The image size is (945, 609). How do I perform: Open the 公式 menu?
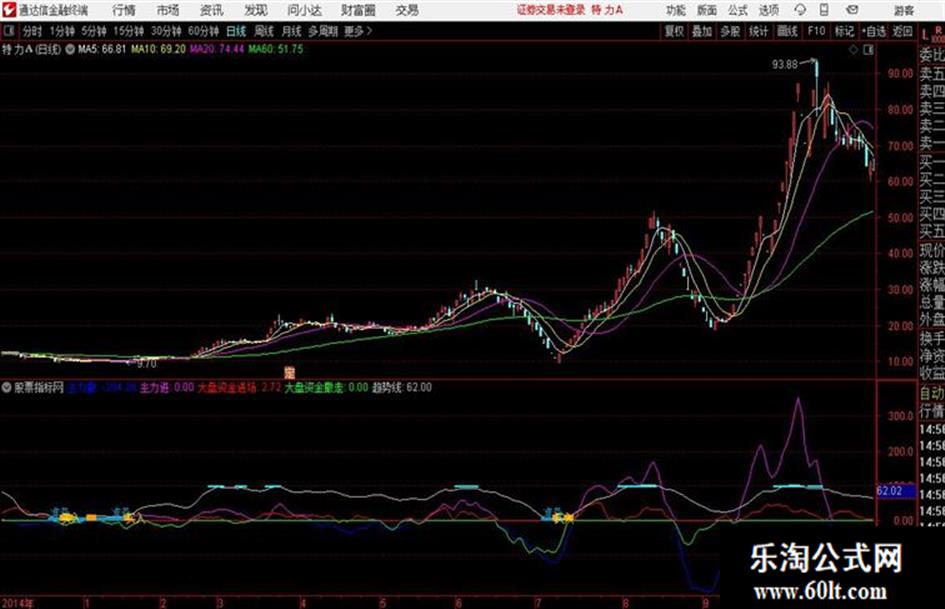pyautogui.click(x=738, y=10)
